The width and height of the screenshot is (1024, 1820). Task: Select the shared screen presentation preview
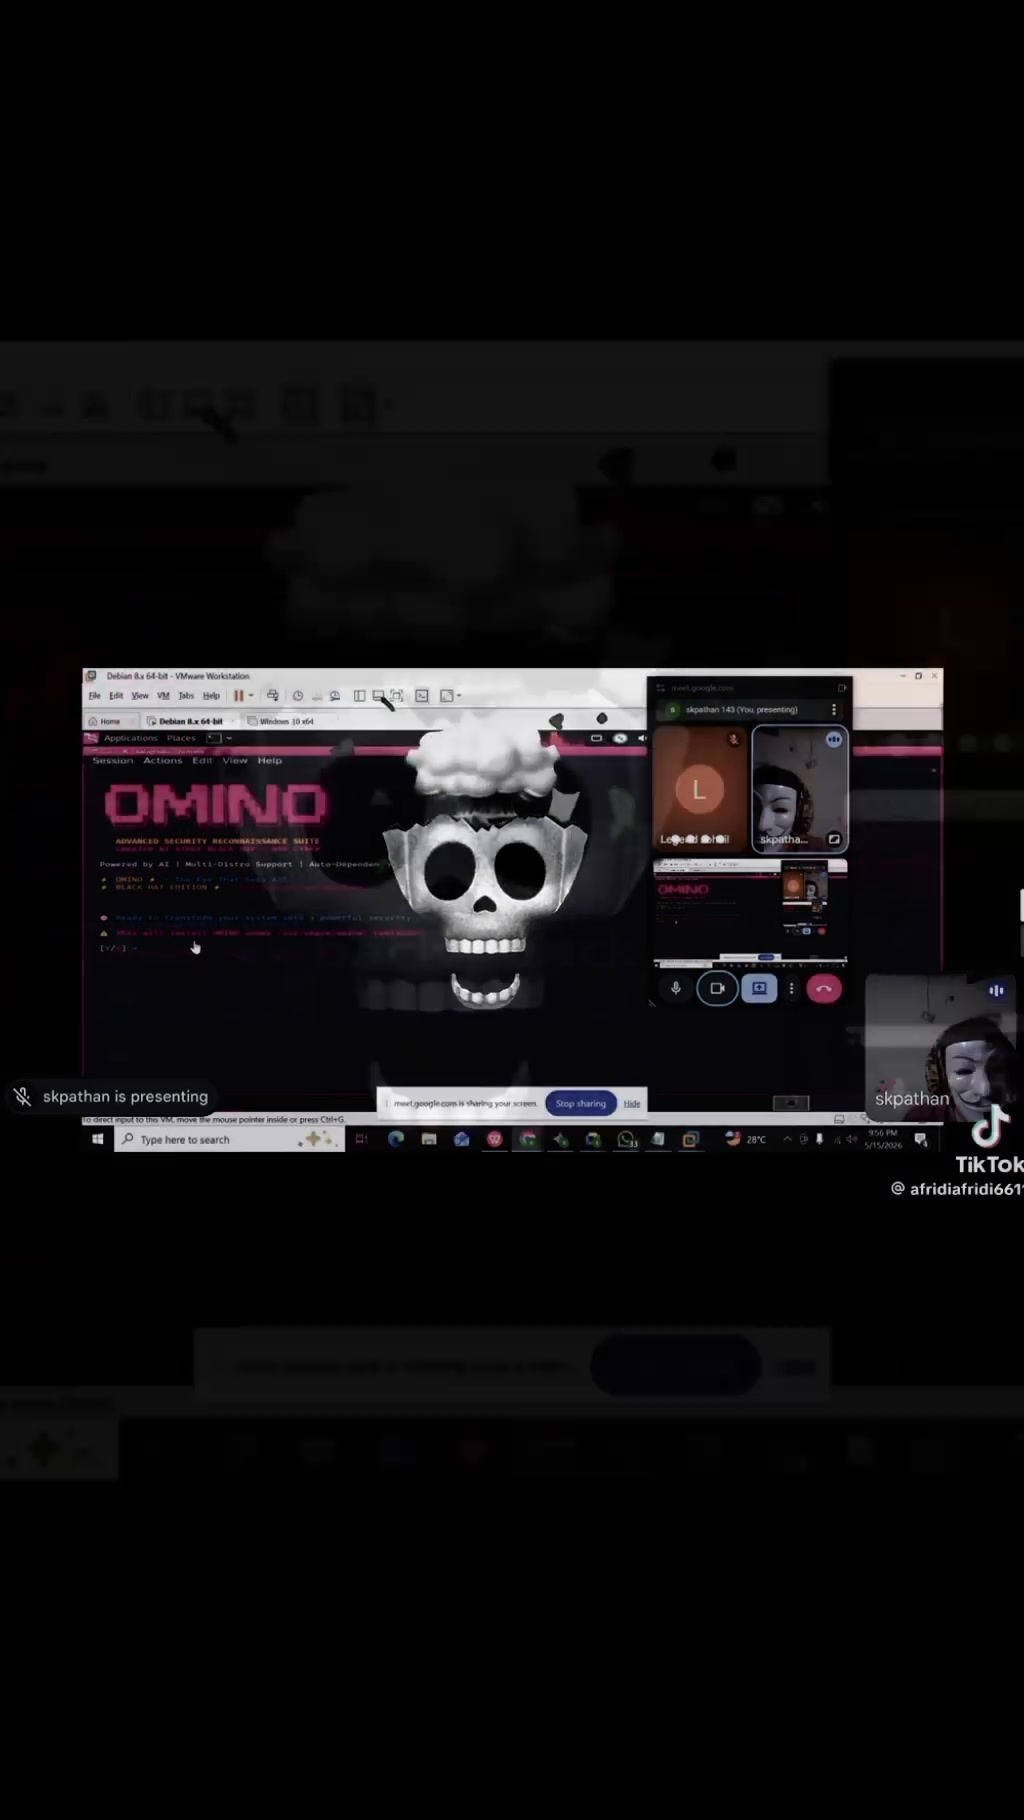pos(750,912)
